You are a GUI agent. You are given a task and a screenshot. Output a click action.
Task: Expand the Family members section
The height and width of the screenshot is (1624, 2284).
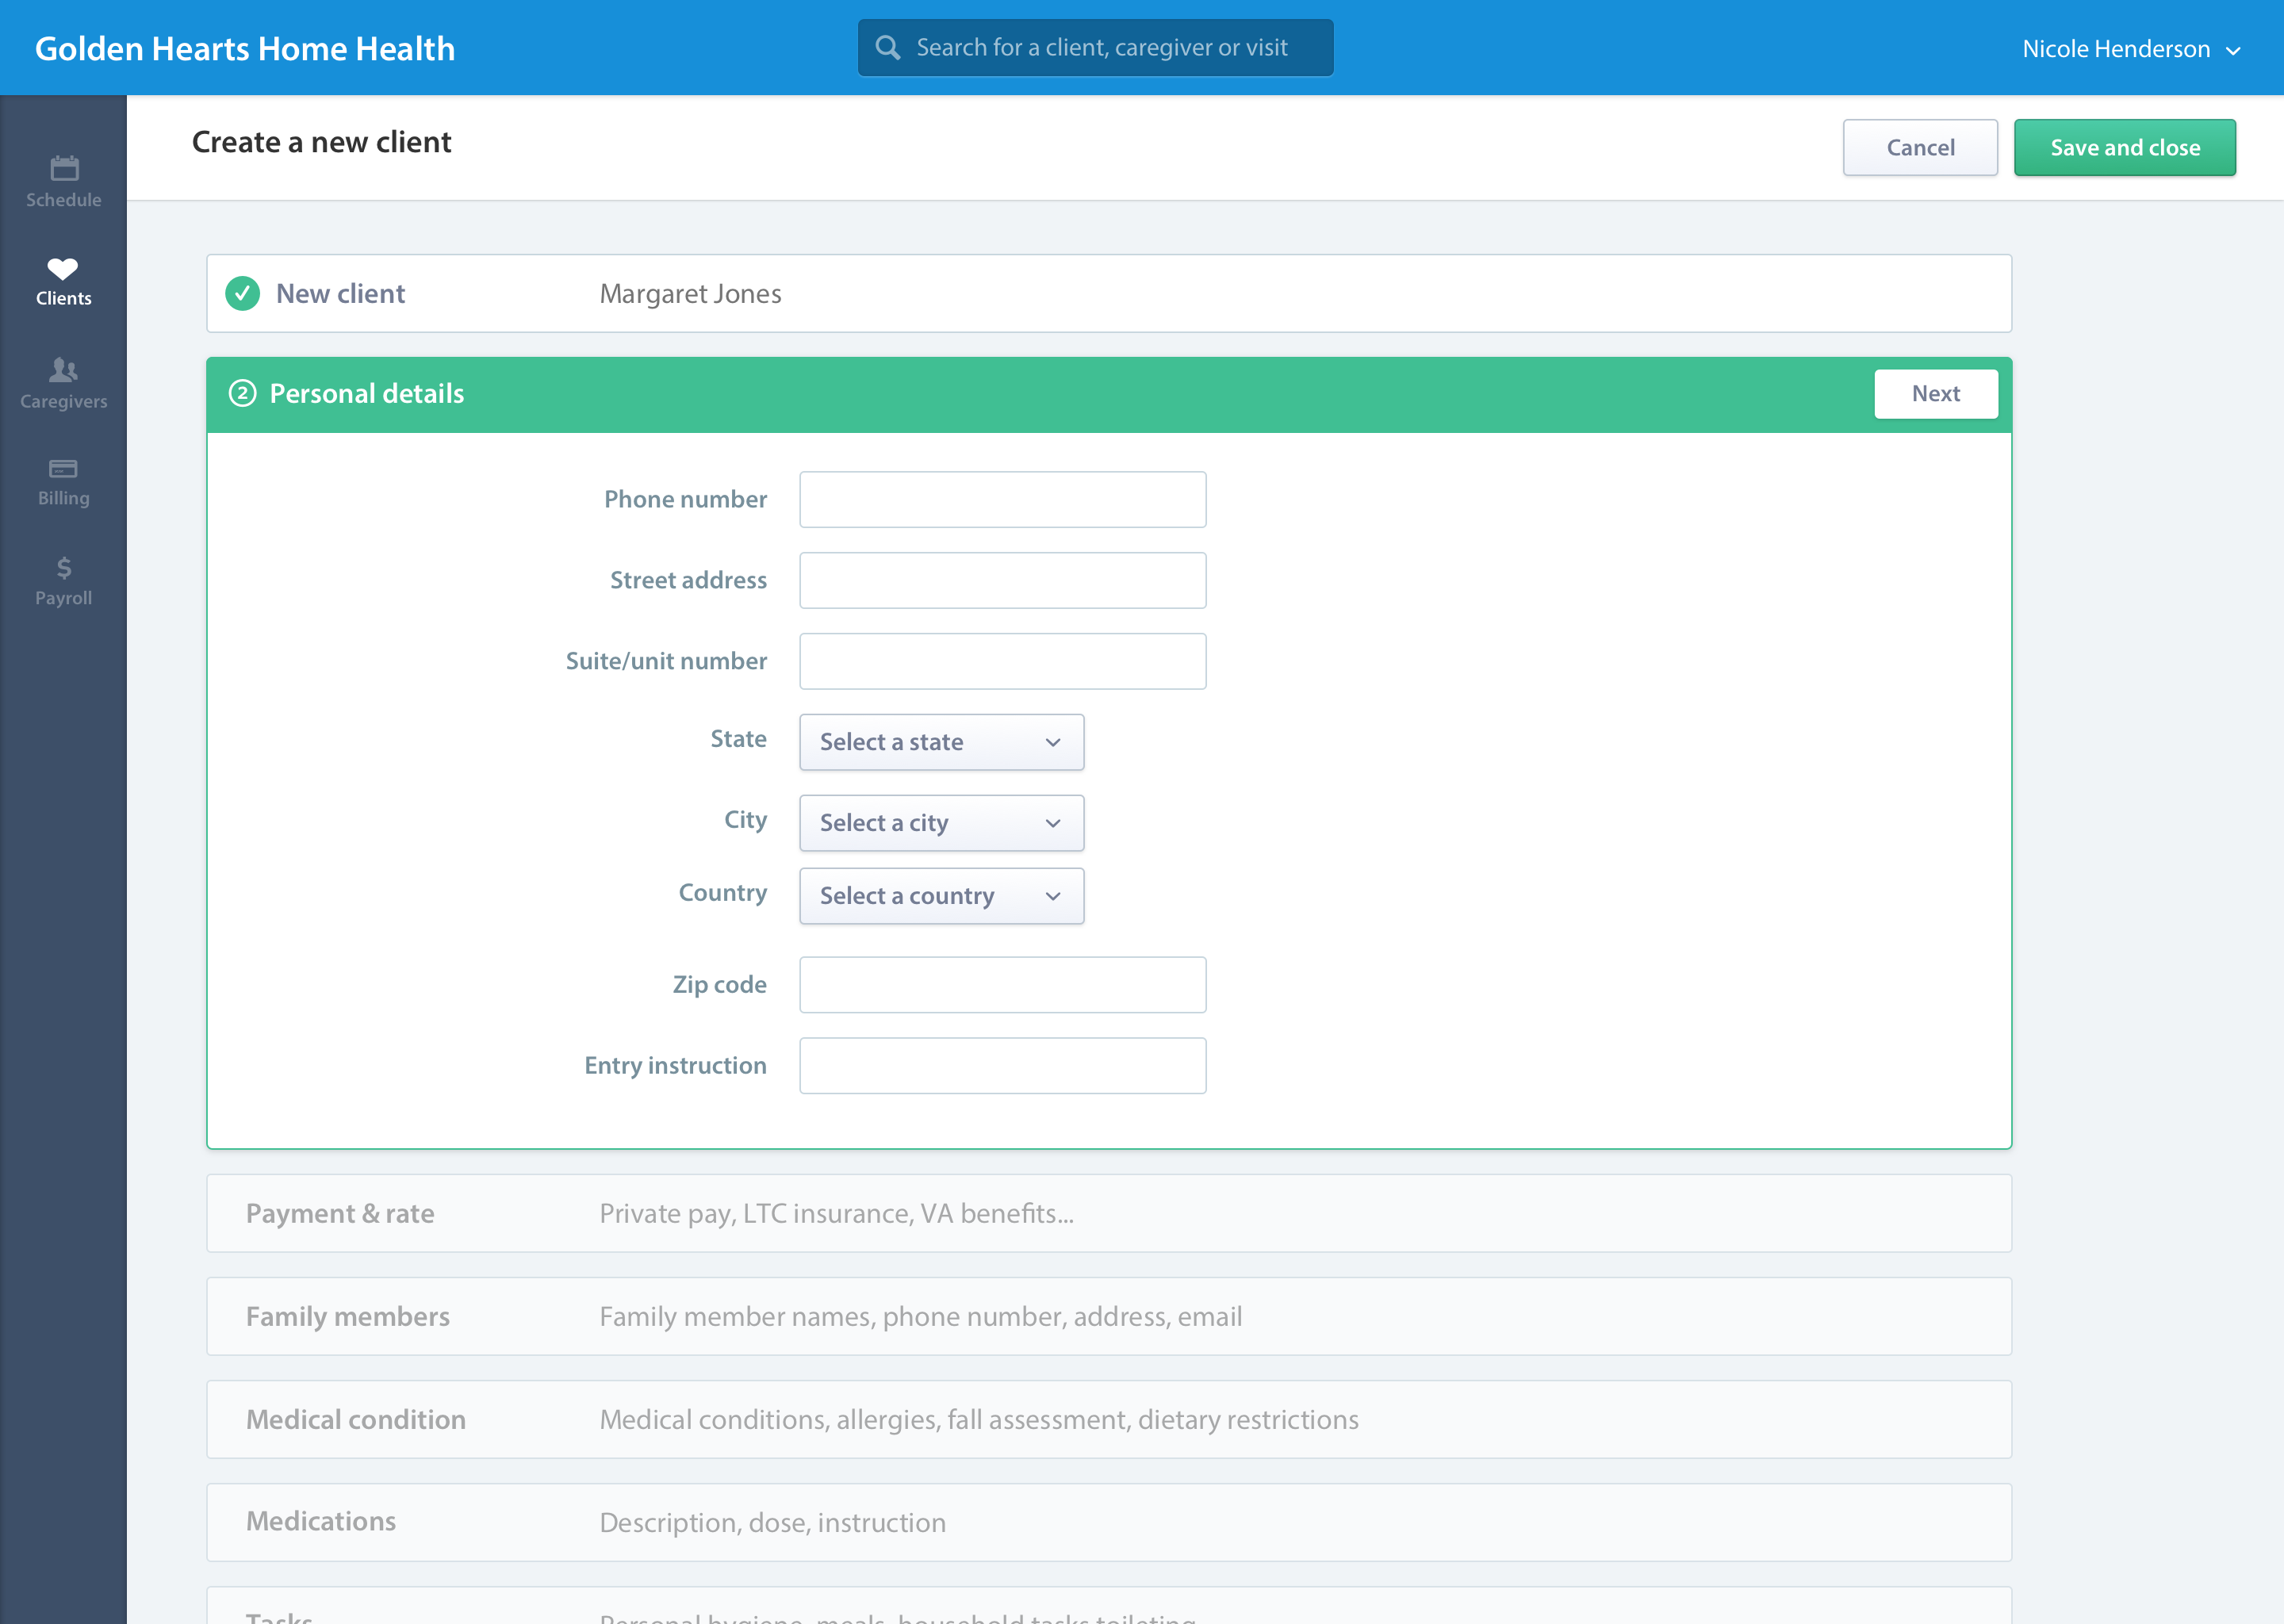coord(1108,1316)
